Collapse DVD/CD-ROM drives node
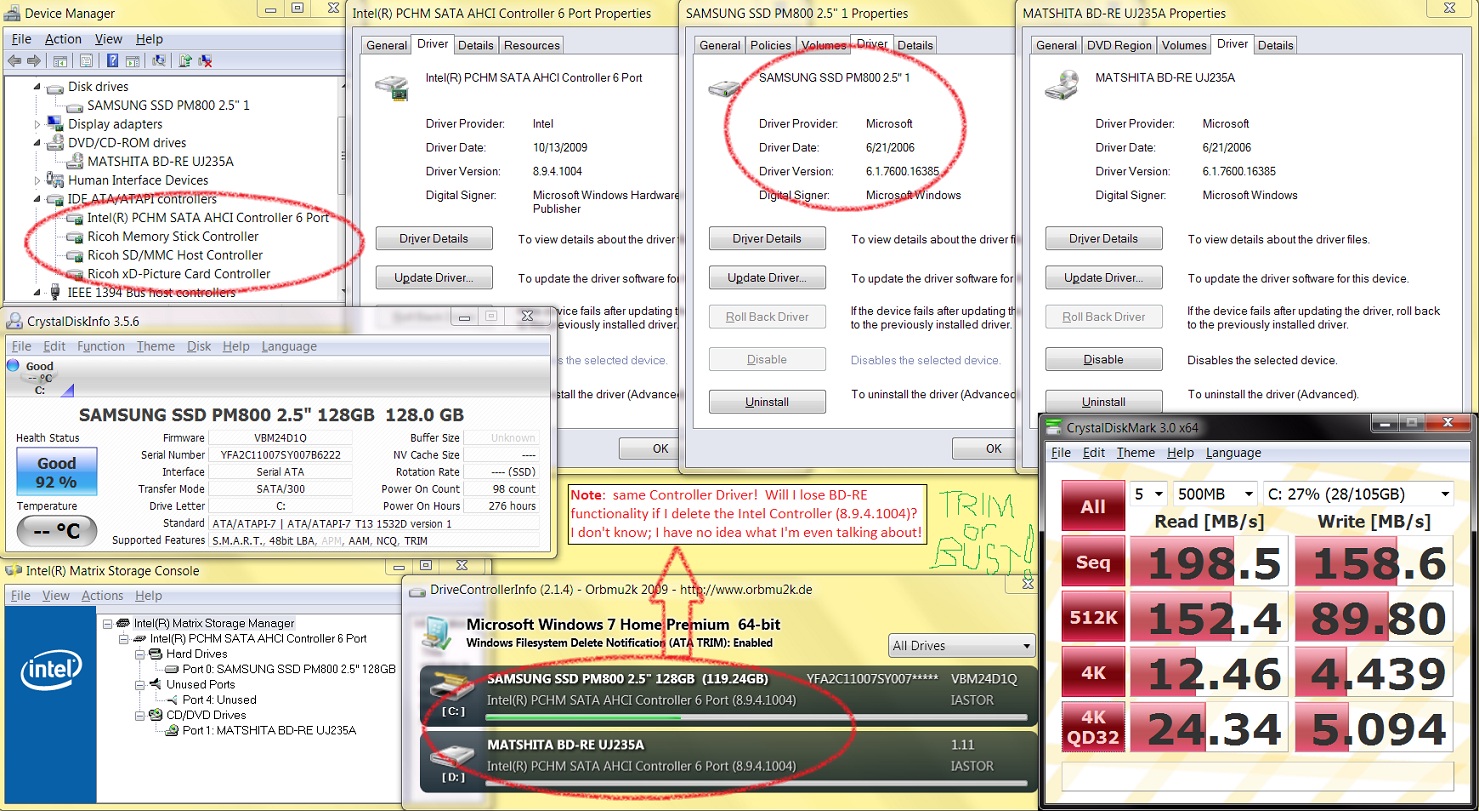Screen dimensions: 1479x811 click(x=38, y=143)
